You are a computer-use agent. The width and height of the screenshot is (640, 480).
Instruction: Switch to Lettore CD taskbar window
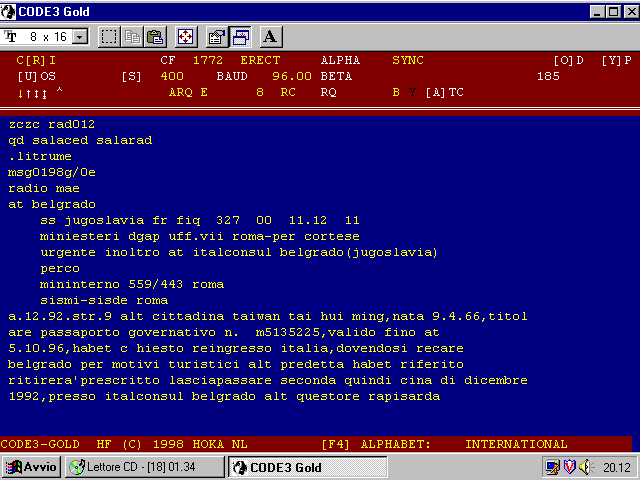[x=145, y=467]
